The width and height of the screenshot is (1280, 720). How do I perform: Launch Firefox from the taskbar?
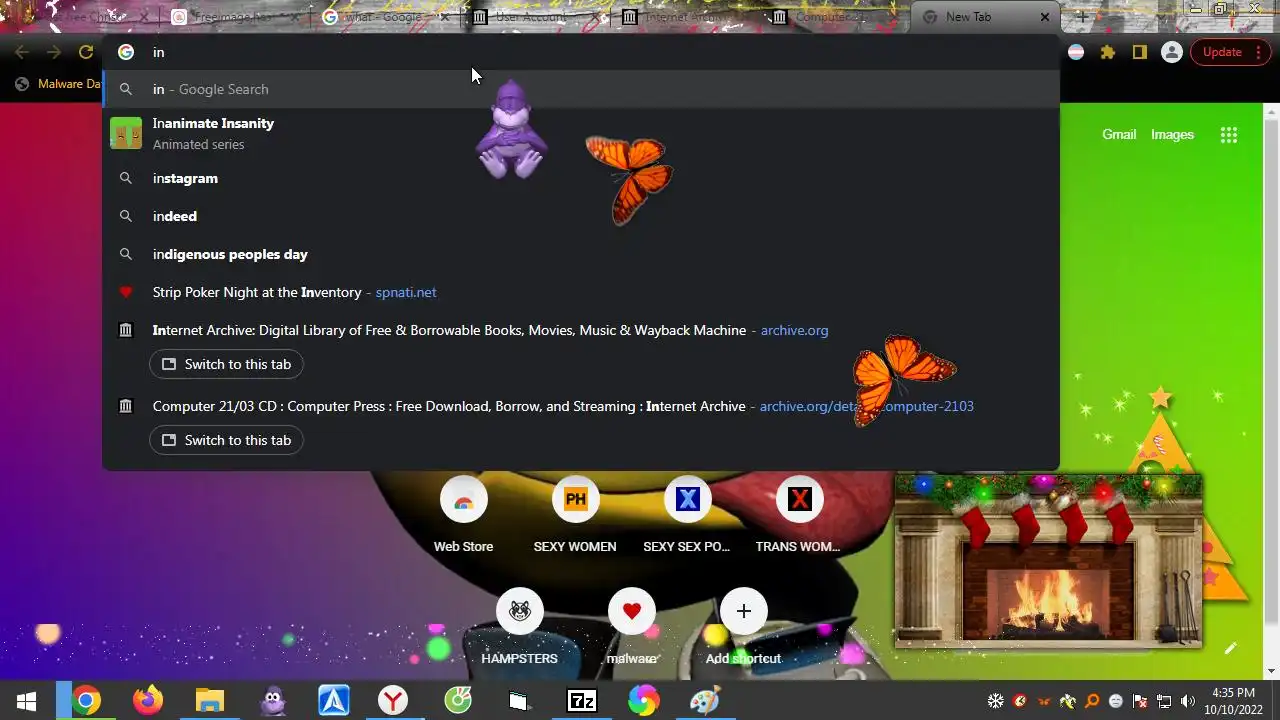pyautogui.click(x=148, y=701)
